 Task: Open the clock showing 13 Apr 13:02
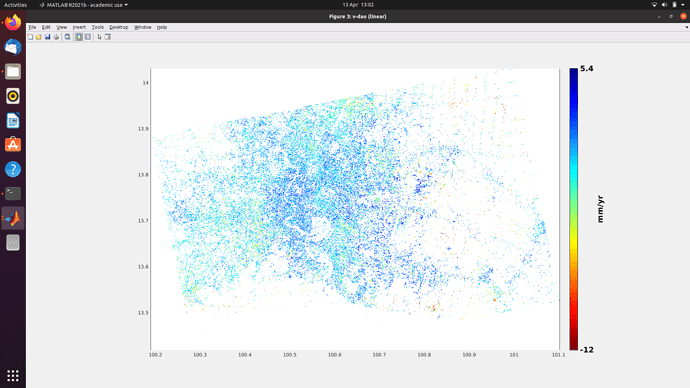[x=358, y=5]
